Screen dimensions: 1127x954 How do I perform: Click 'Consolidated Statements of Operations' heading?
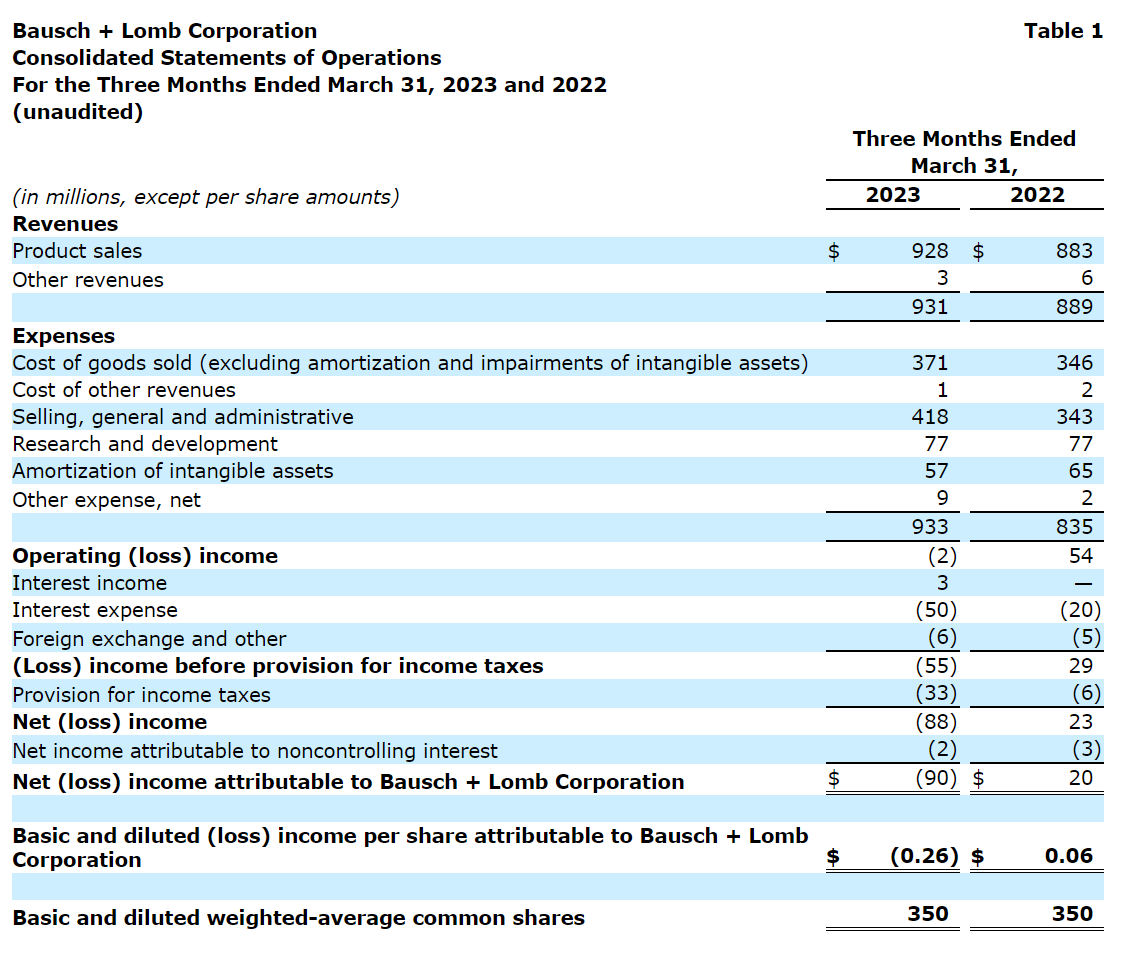(227, 58)
